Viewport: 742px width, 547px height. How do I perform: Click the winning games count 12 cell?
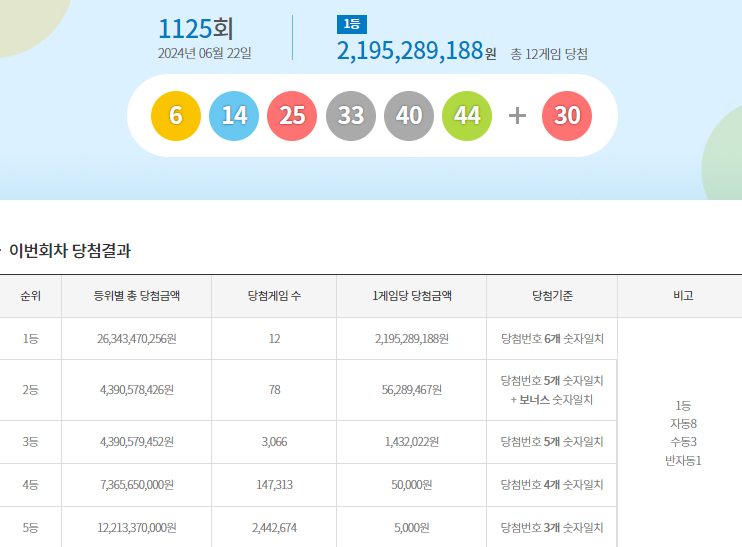coord(274,339)
